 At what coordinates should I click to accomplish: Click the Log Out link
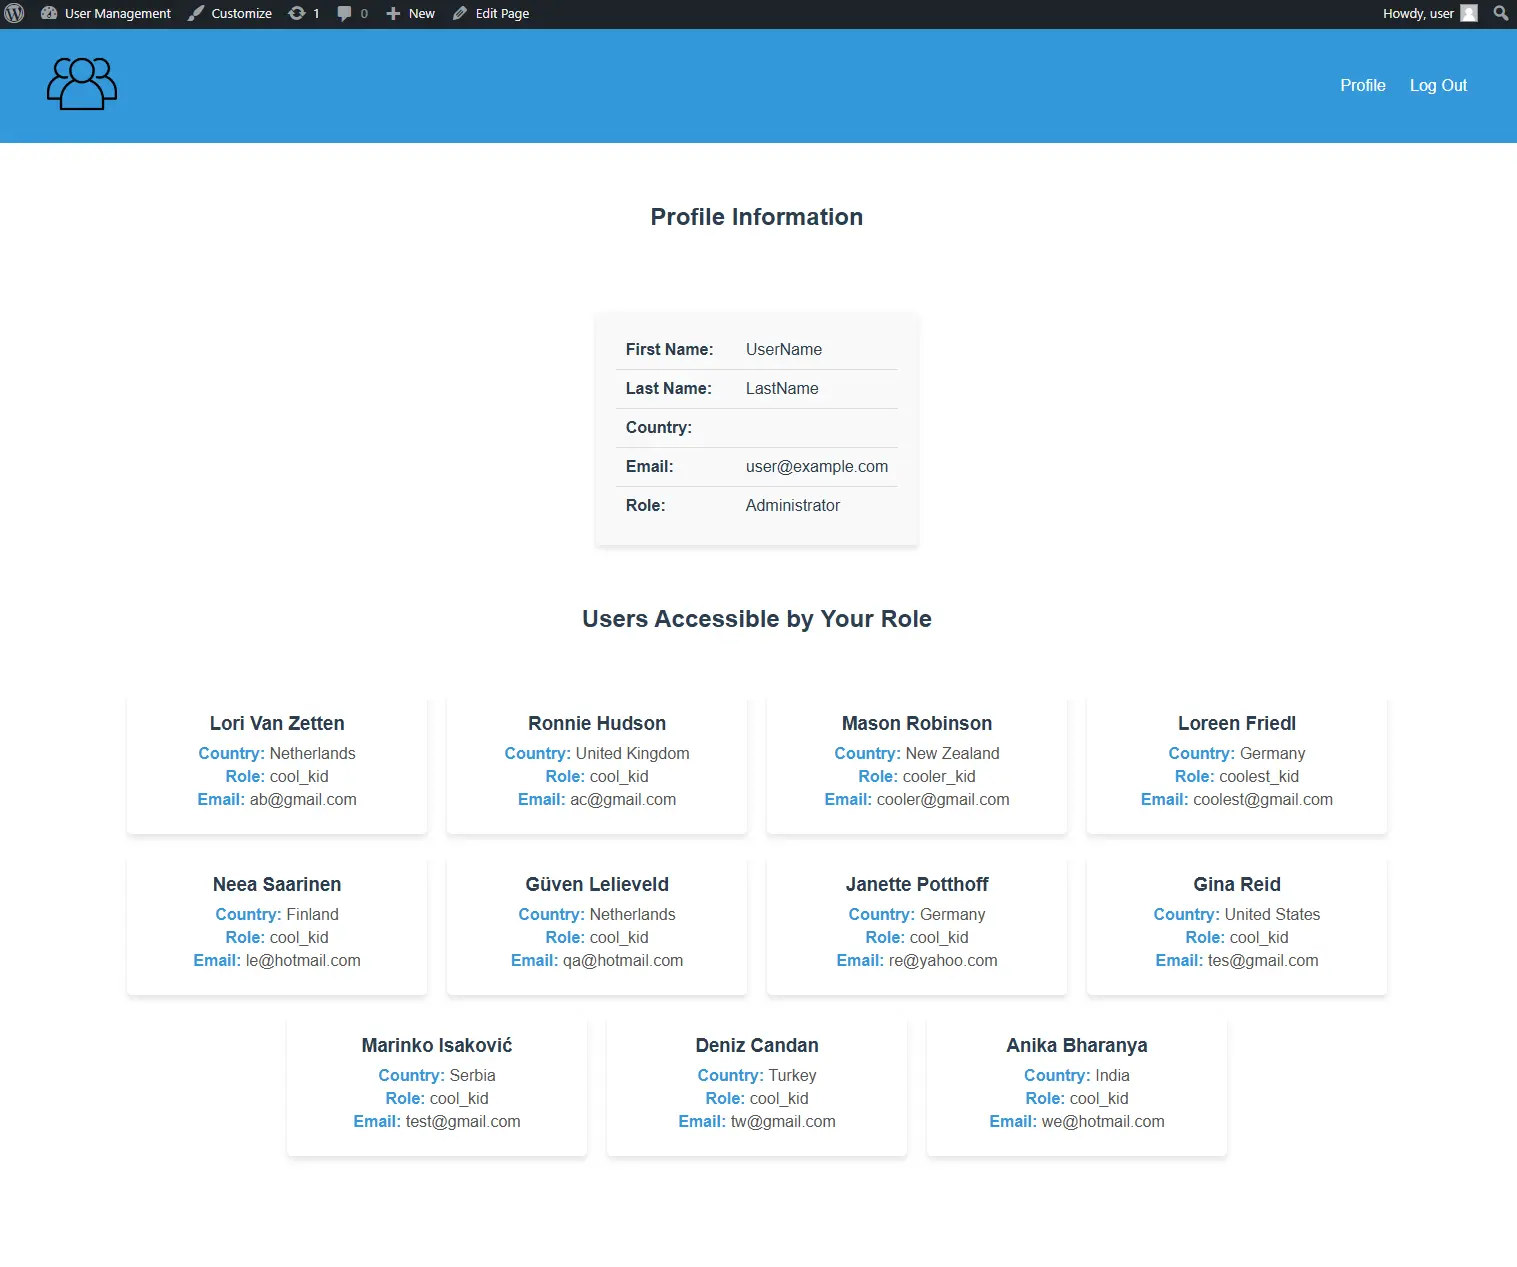pyautogui.click(x=1438, y=85)
